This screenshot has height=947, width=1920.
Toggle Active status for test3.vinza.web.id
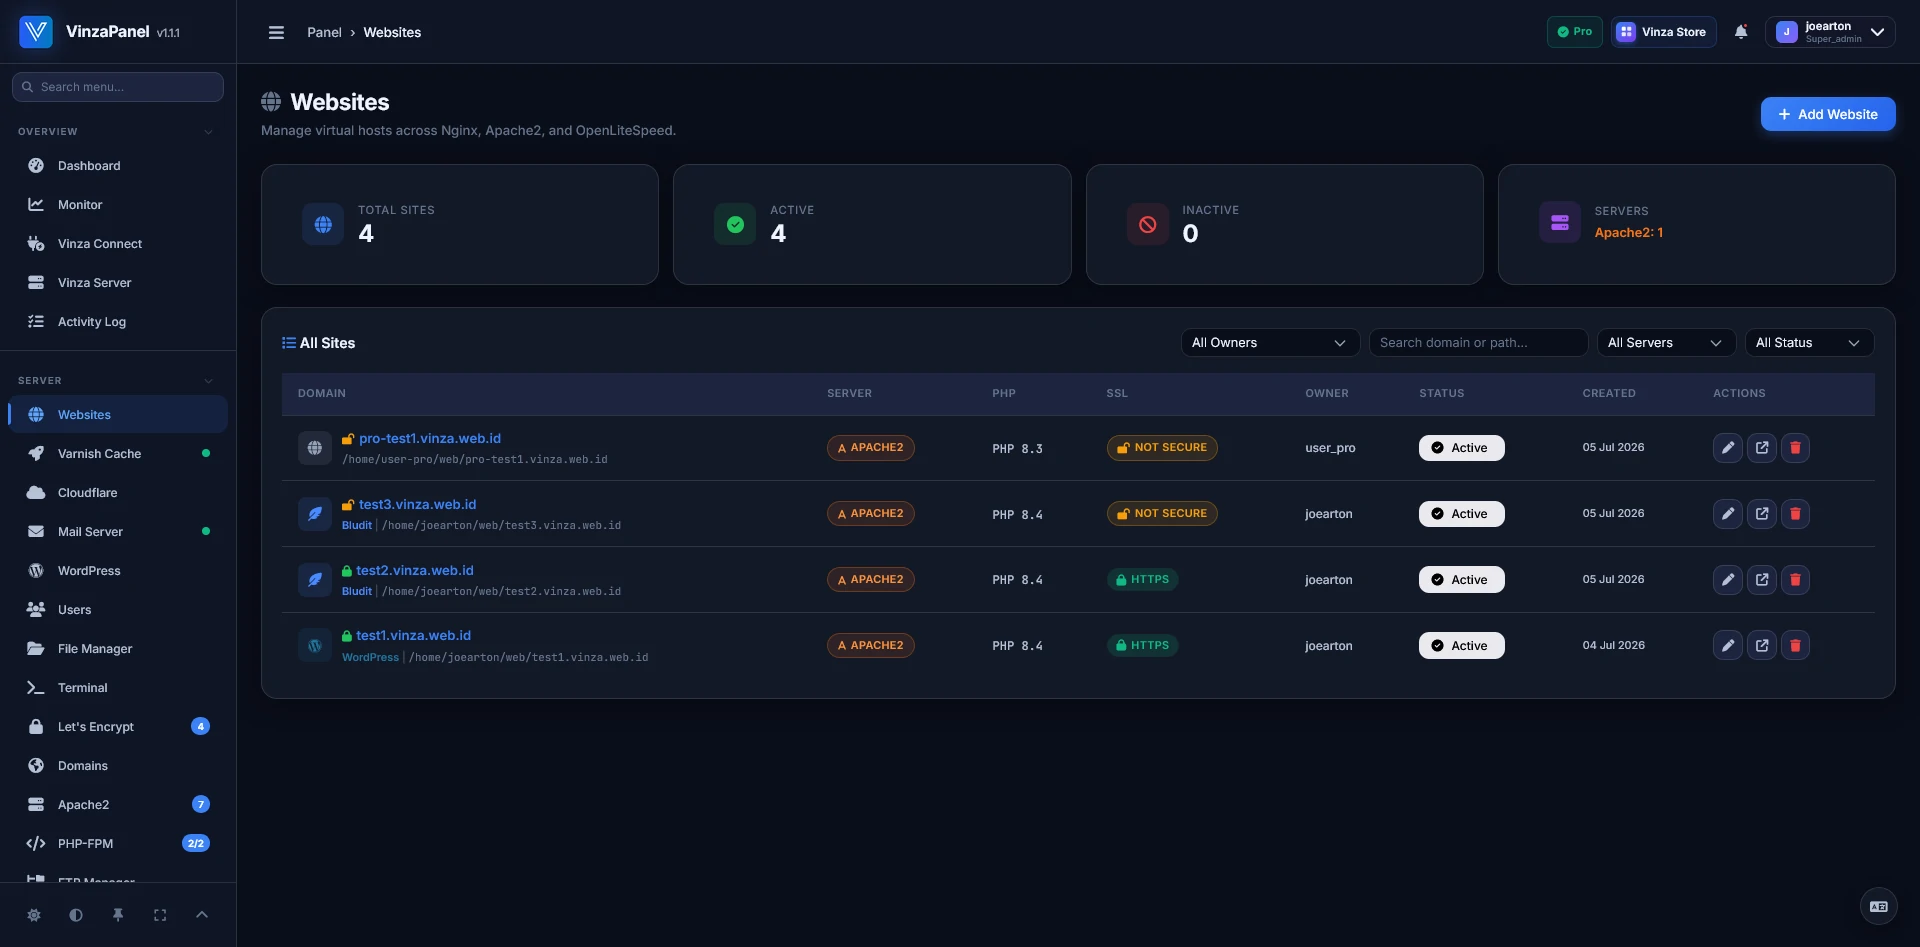(x=1461, y=514)
